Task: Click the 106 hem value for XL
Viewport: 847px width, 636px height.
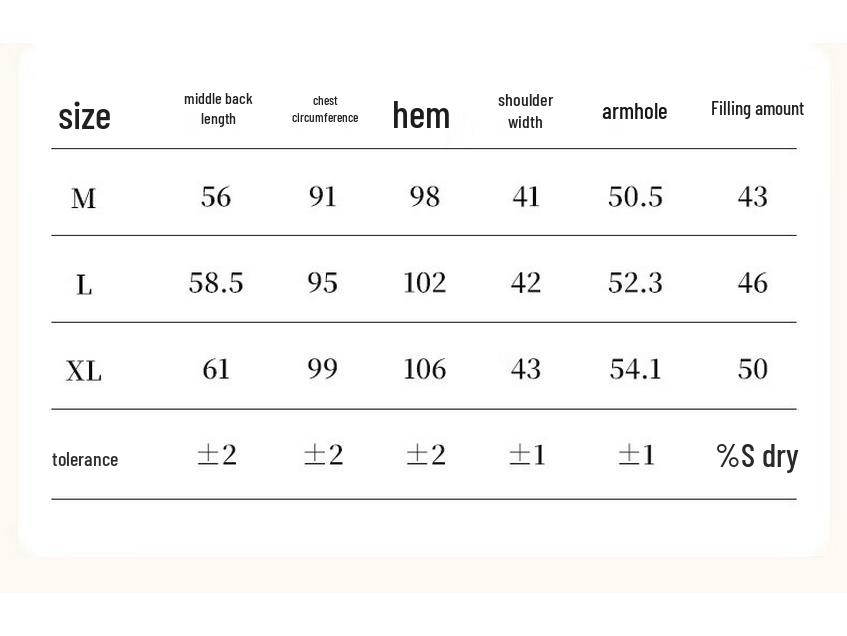Action: click(x=424, y=370)
